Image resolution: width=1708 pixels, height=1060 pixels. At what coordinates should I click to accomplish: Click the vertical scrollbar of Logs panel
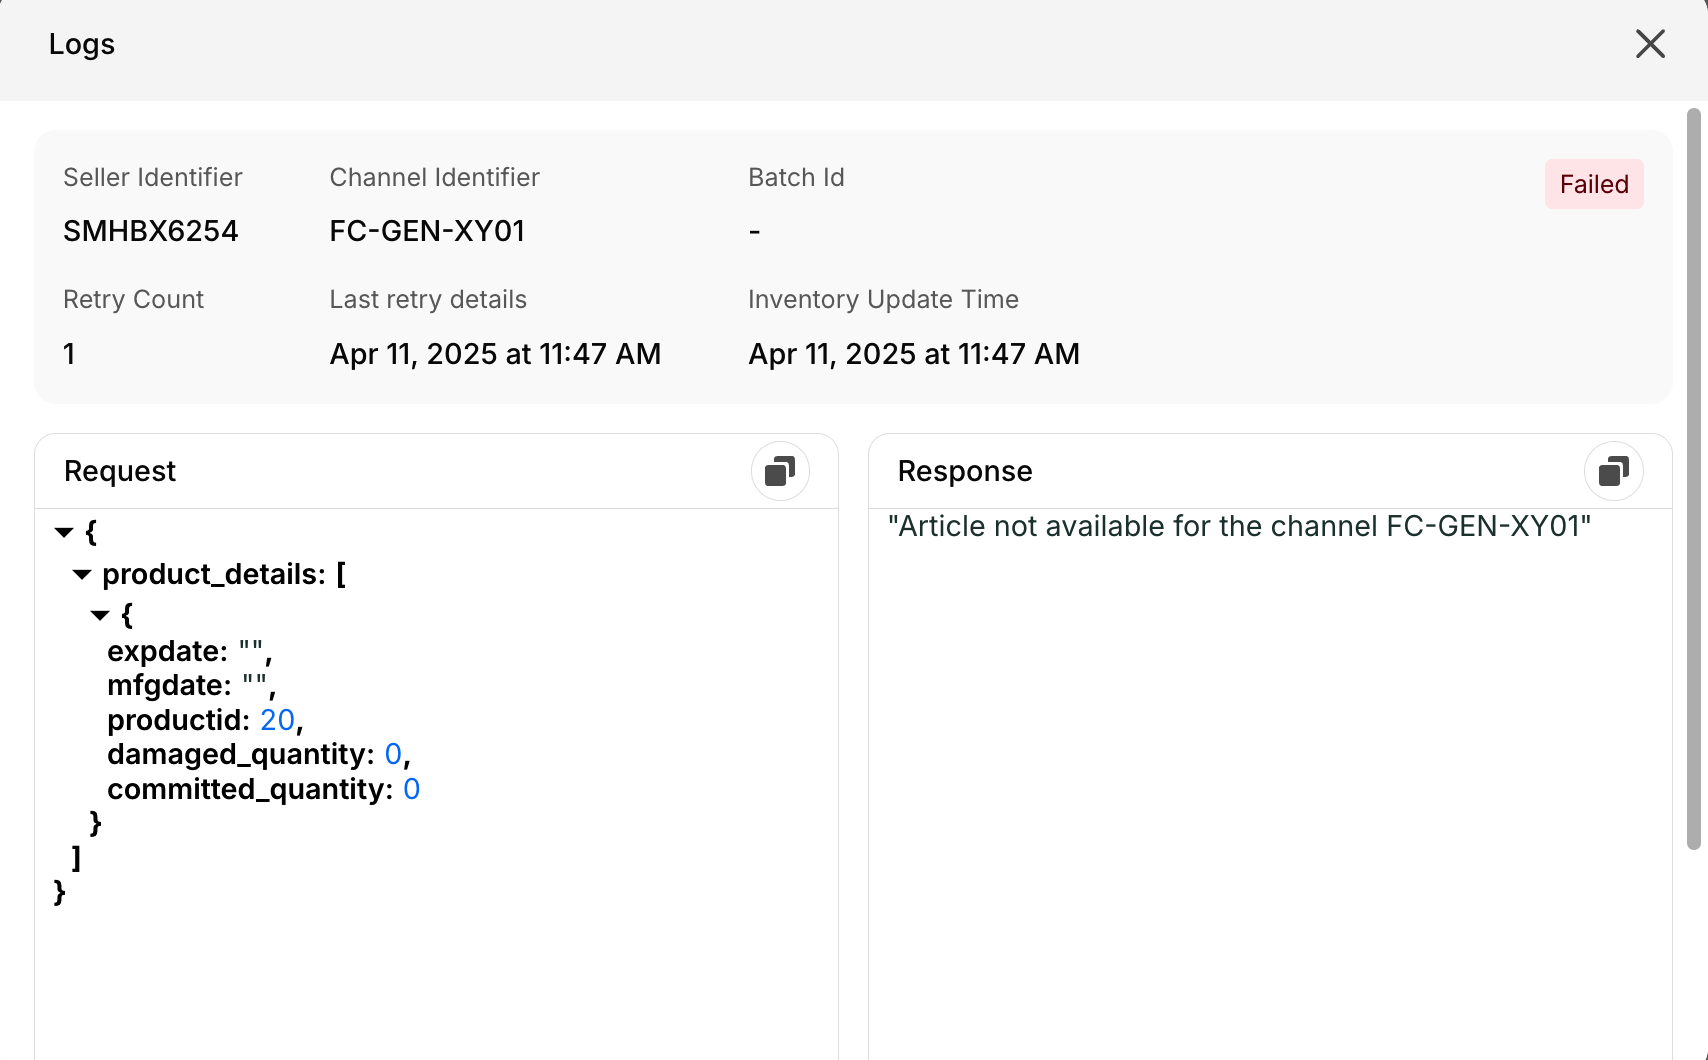point(1694,479)
